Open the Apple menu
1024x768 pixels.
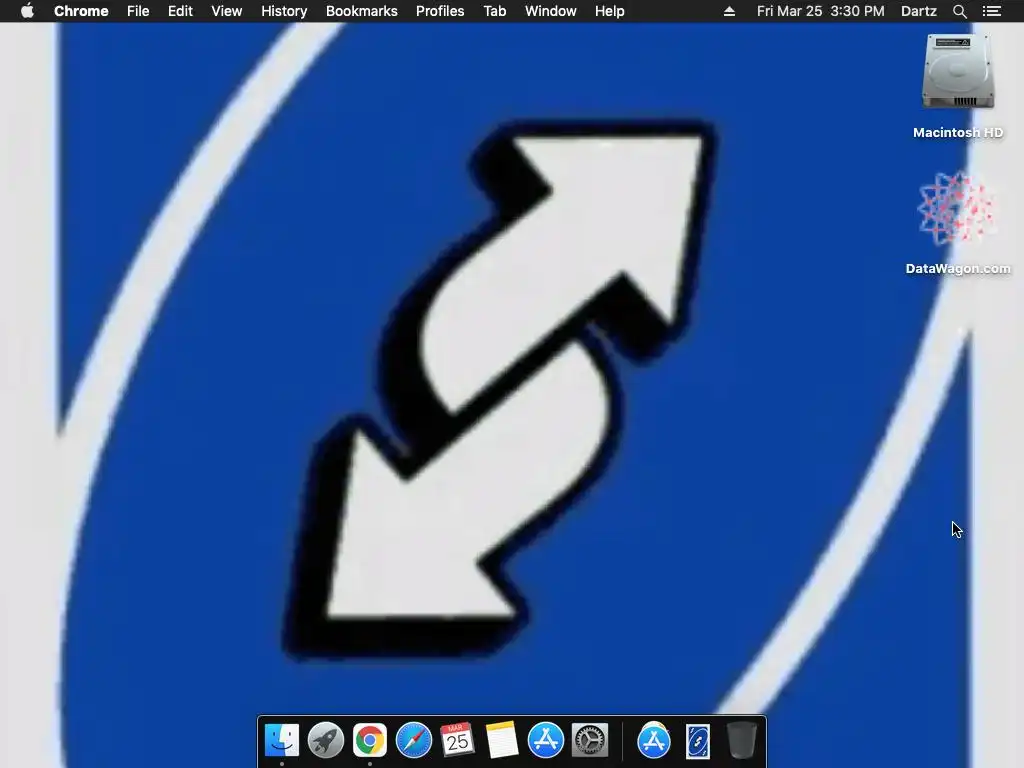pyautogui.click(x=27, y=11)
